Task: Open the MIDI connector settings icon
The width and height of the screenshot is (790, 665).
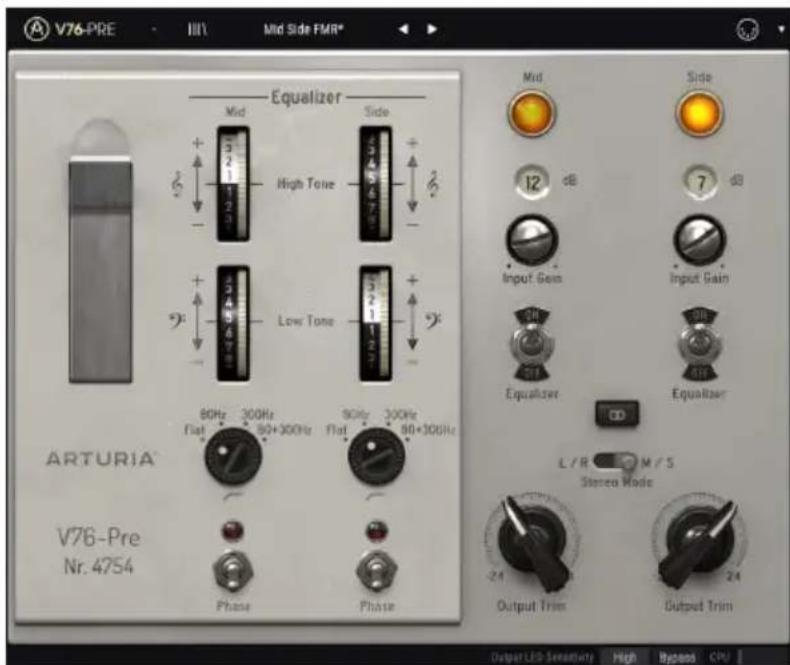Action: [748, 30]
